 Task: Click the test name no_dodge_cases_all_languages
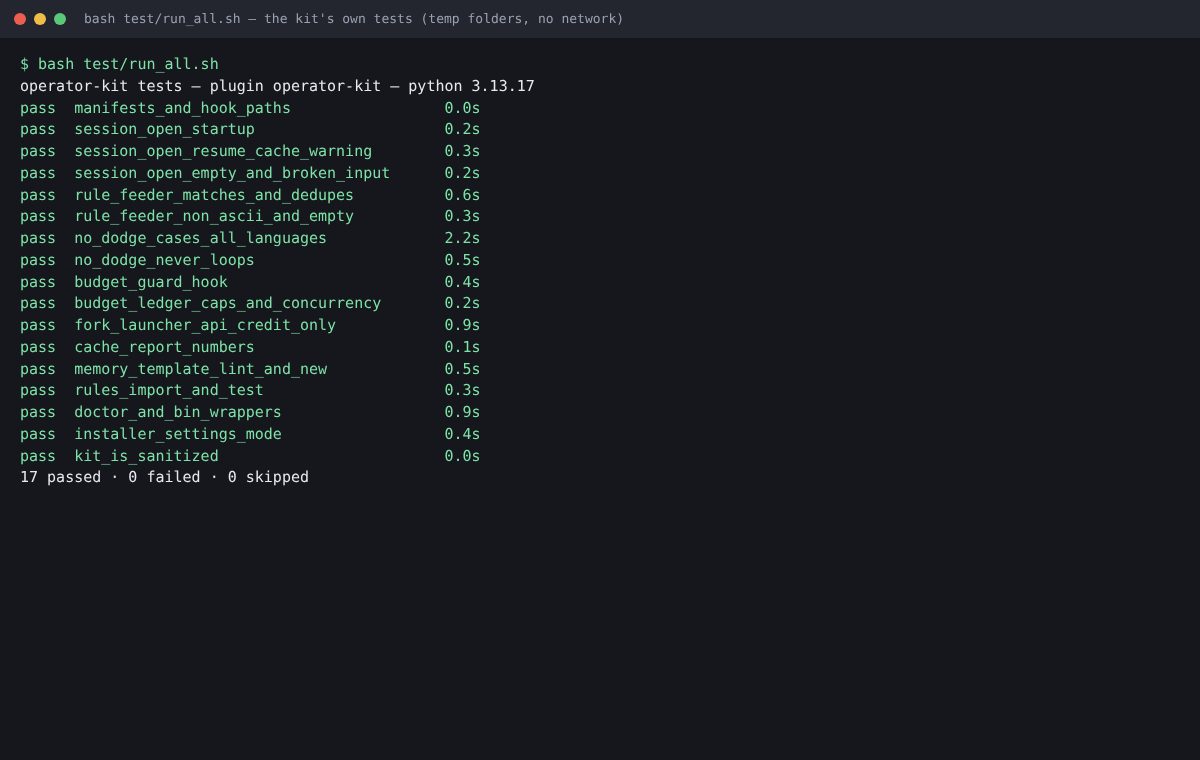(x=200, y=238)
